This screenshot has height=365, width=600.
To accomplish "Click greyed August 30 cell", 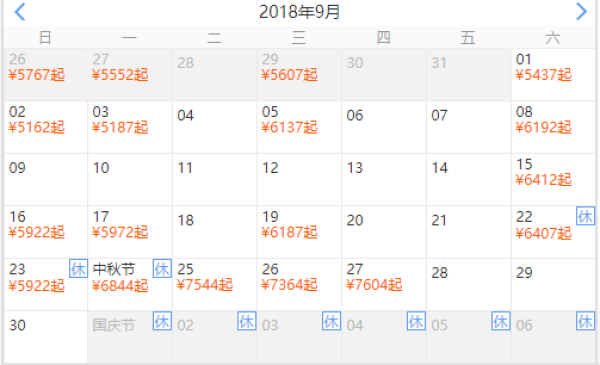I will (384, 75).
